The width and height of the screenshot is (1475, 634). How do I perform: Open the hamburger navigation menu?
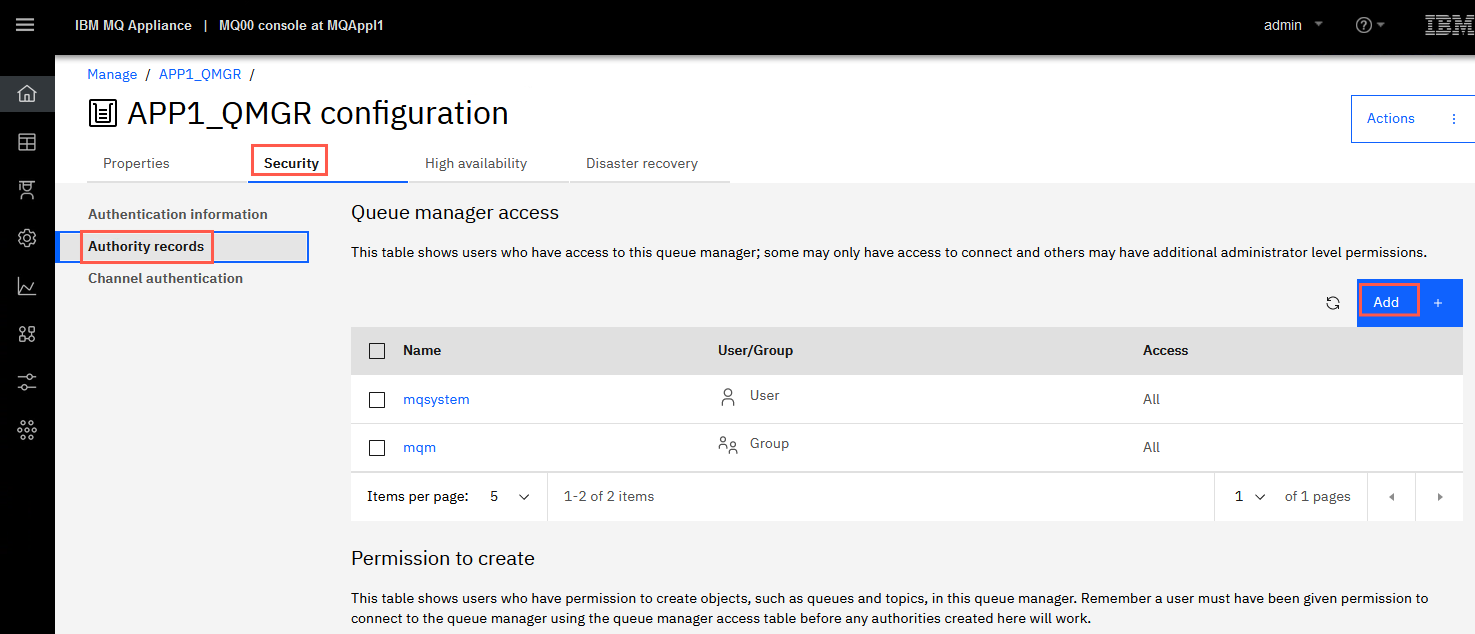[25, 25]
